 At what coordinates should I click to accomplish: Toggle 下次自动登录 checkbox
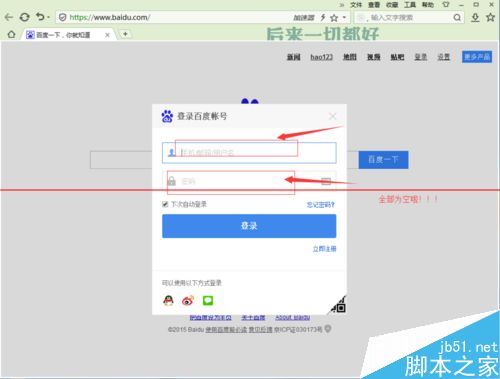165,204
